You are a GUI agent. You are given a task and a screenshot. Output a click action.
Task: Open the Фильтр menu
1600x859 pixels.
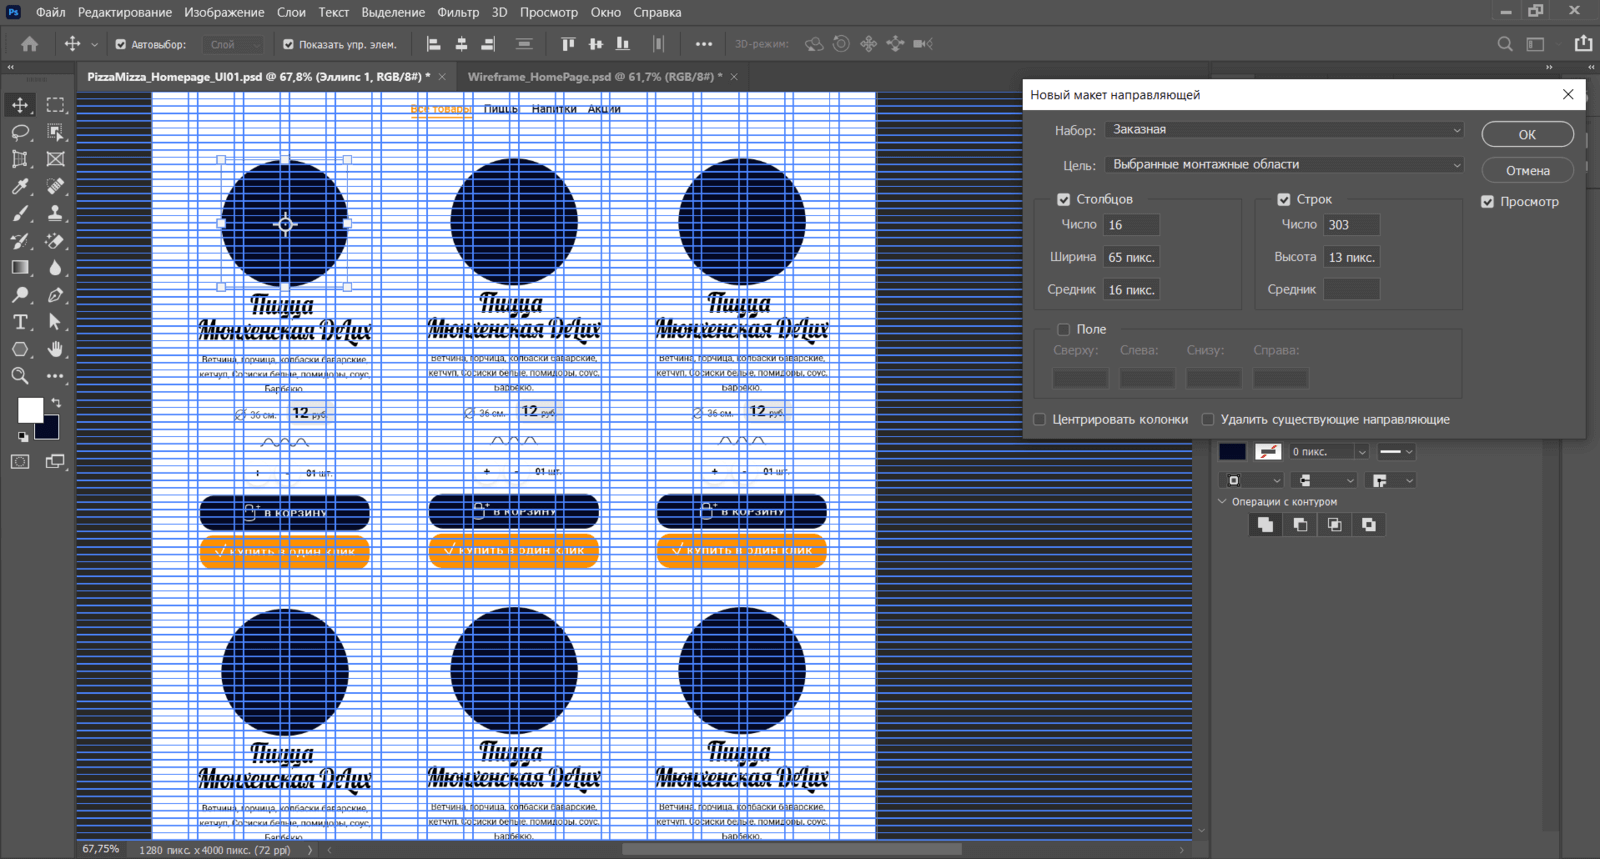point(458,12)
